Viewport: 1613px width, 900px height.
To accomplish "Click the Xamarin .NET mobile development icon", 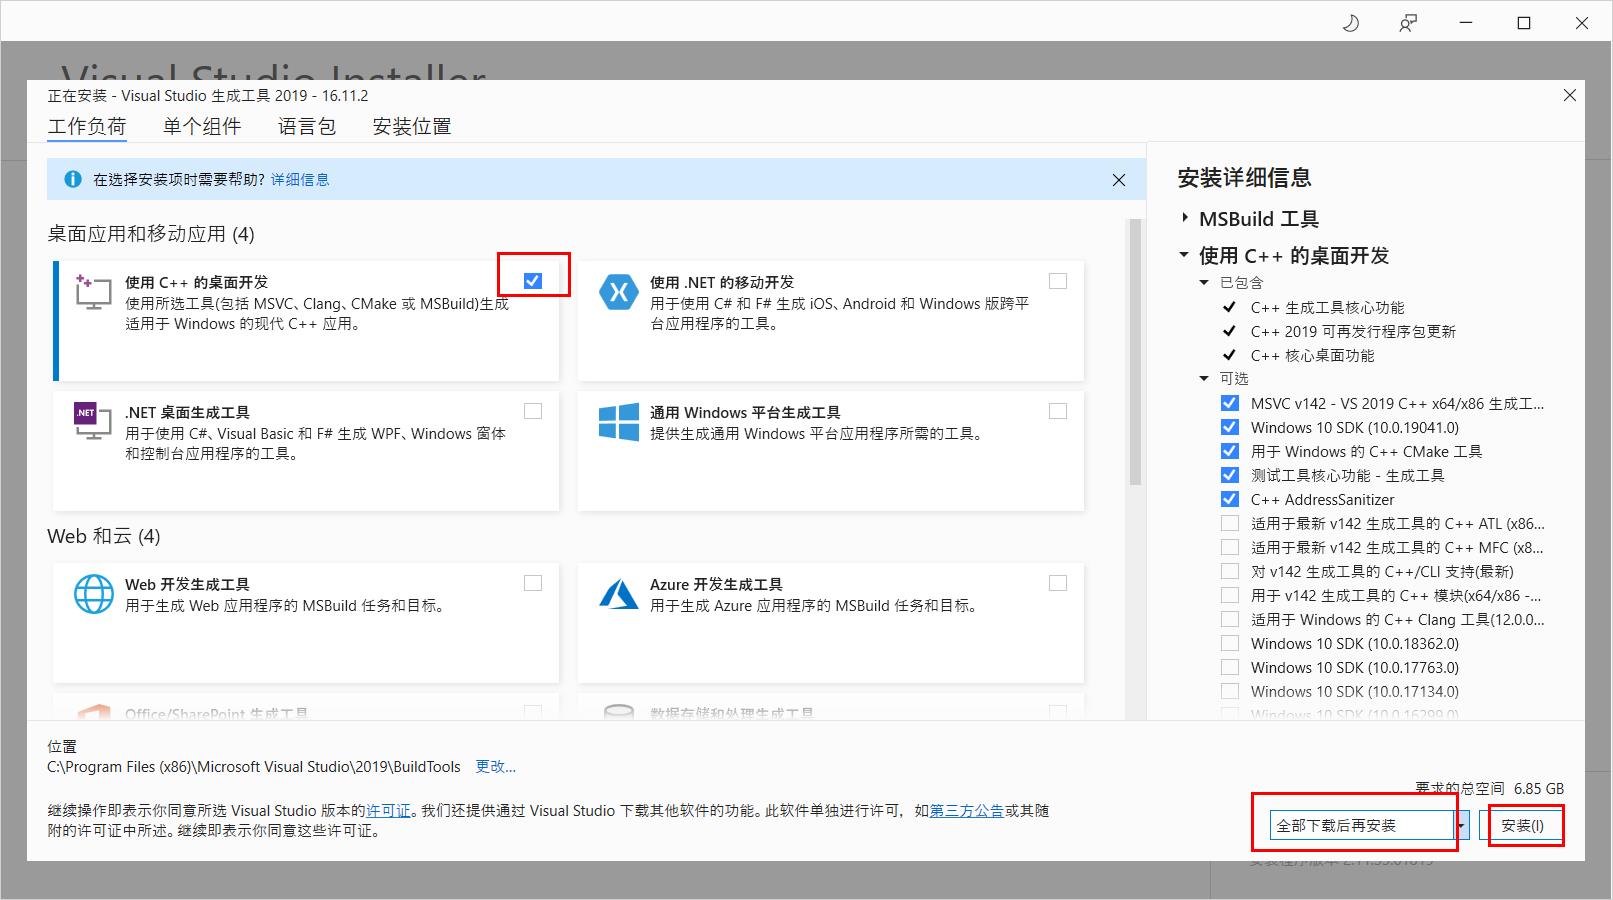I will pyautogui.click(x=618, y=292).
